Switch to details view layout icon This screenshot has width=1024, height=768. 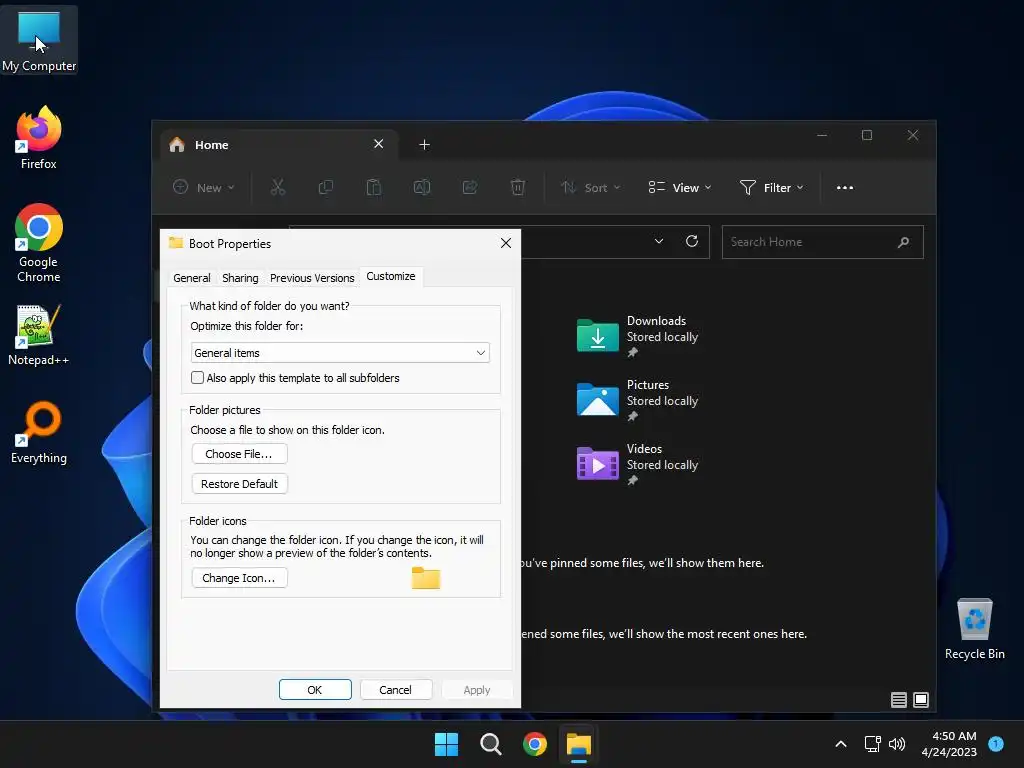(899, 700)
